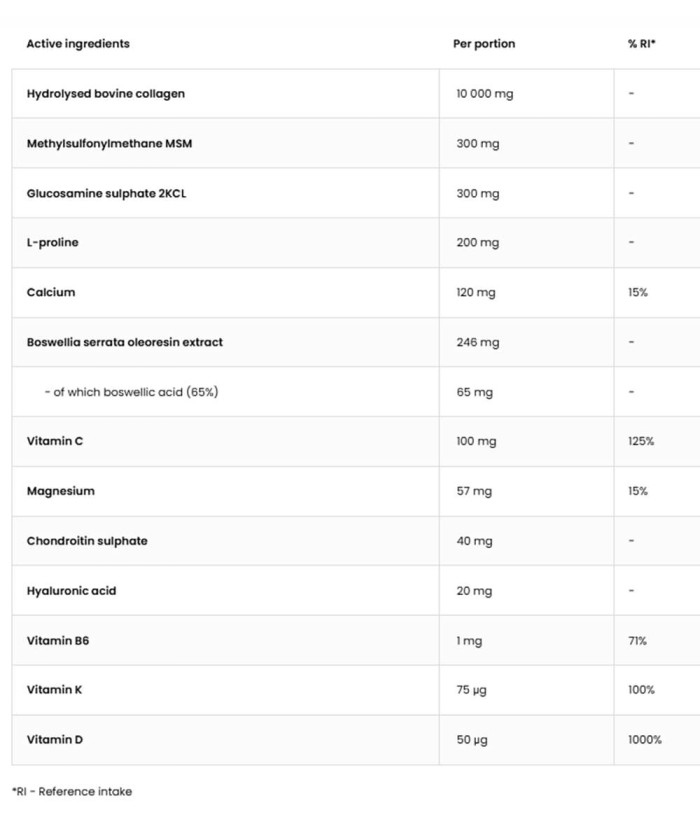Screen dimensions: 700x840
Task: Click the % RI* column header
Action: [642, 44]
